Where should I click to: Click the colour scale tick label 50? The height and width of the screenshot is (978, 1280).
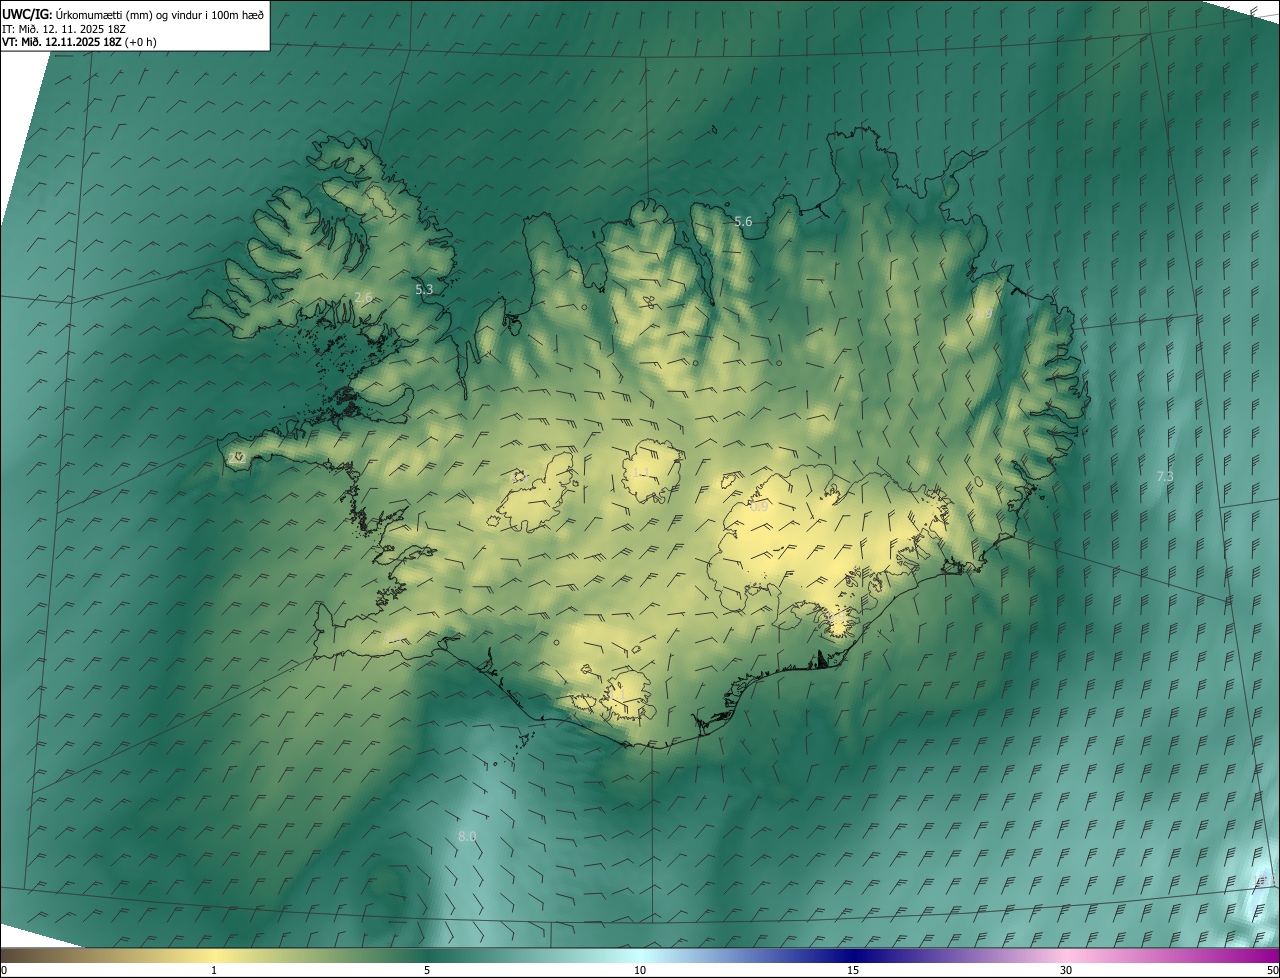click(x=1273, y=970)
